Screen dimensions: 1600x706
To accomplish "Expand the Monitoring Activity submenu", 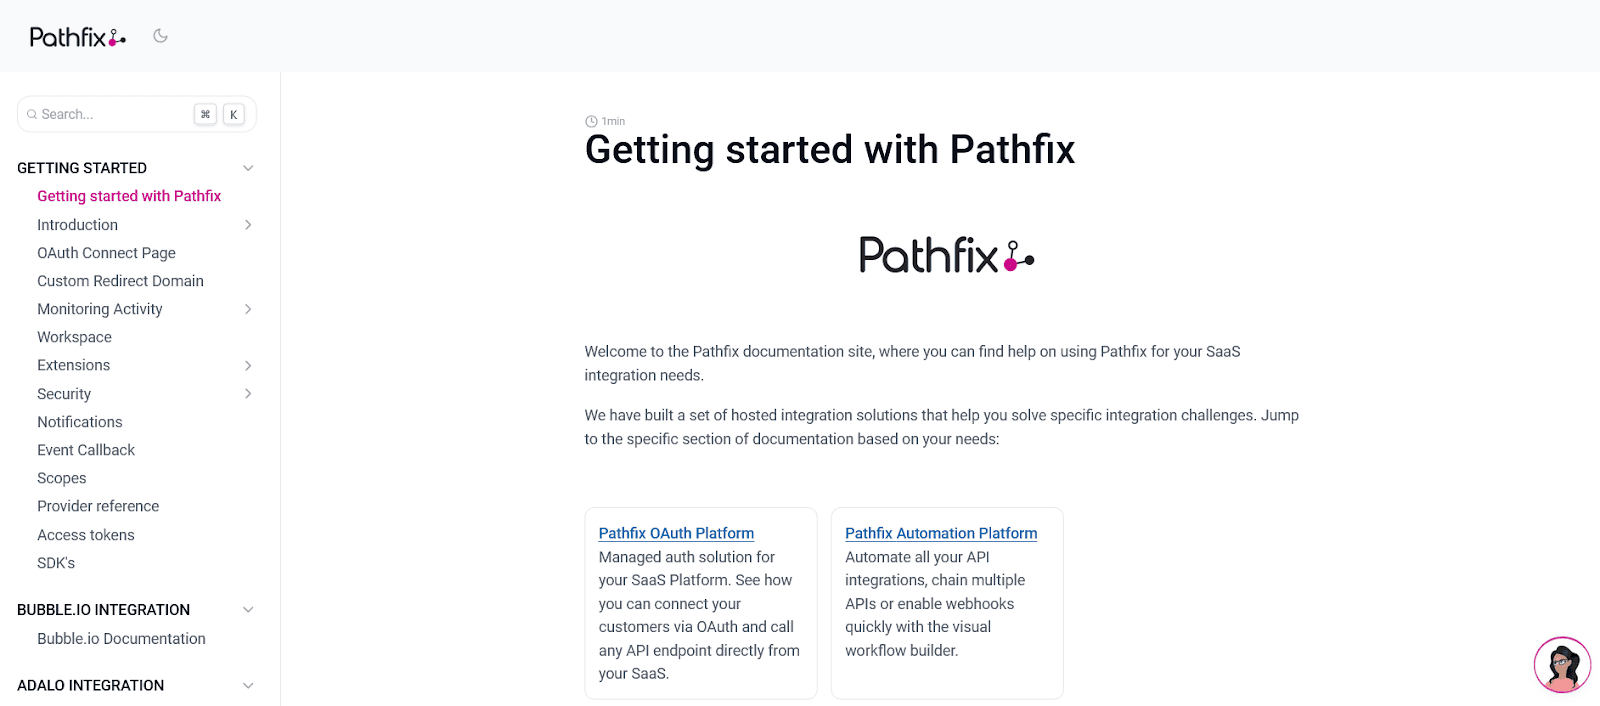I will [x=248, y=309].
